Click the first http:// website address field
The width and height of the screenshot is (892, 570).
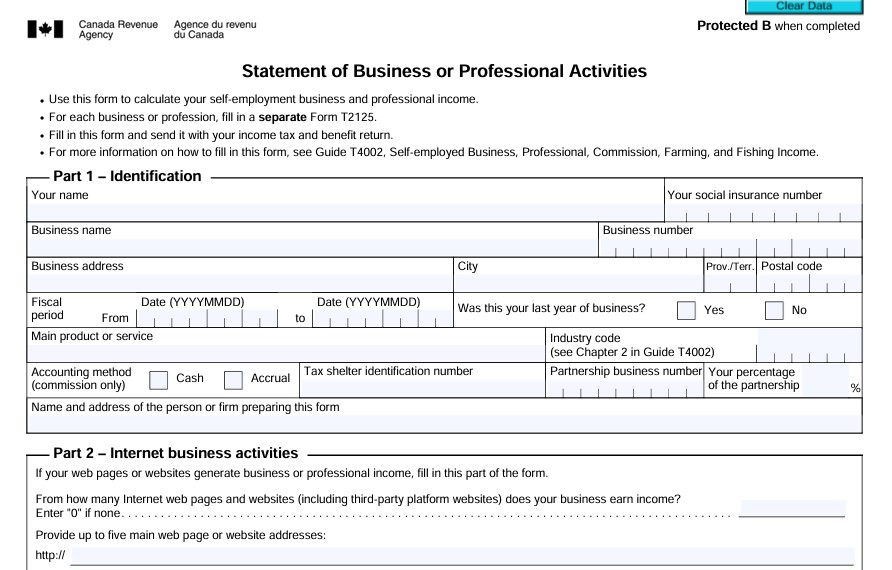460,556
